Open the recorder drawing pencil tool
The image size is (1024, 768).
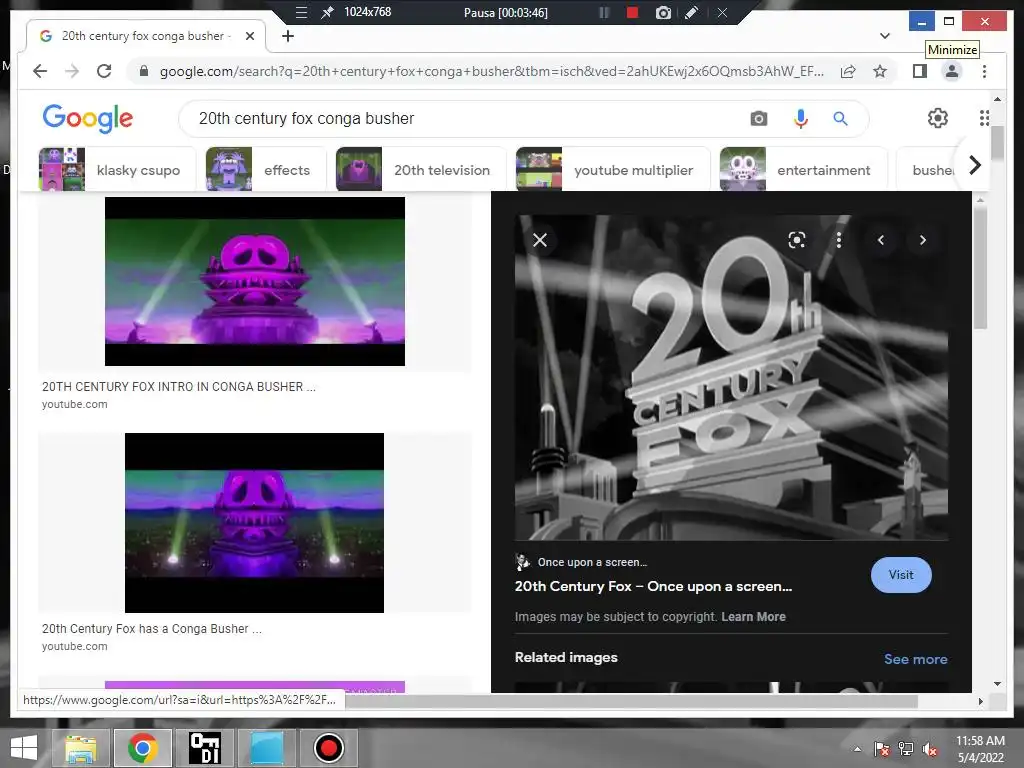[x=692, y=12]
